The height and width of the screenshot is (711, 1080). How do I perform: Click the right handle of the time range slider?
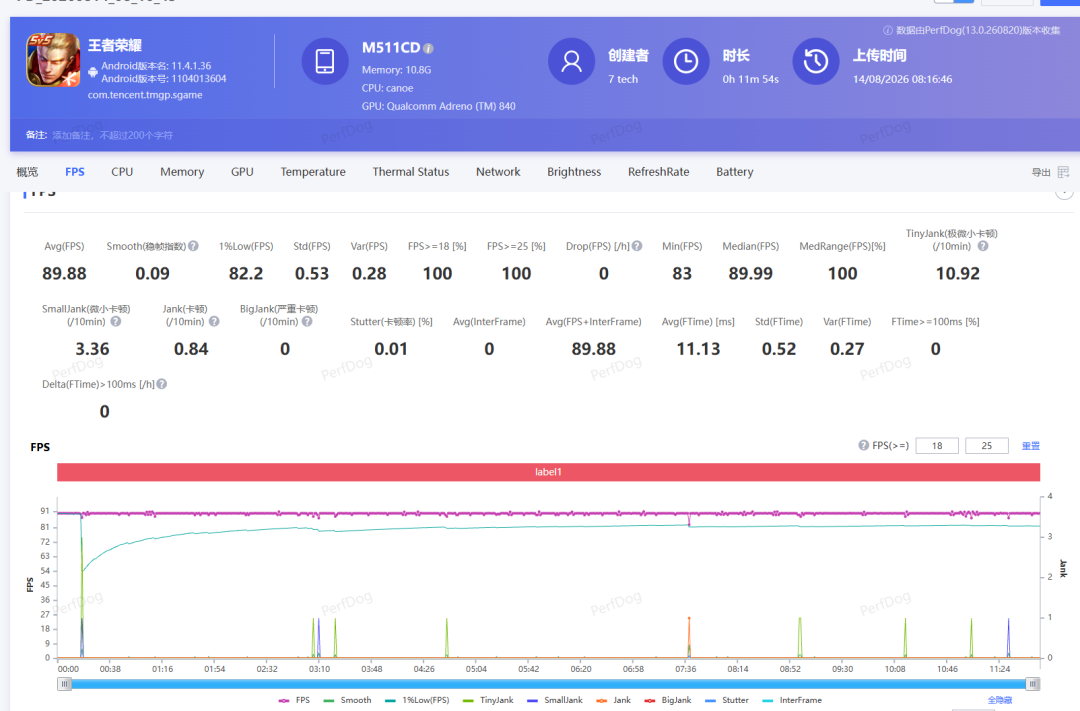pos(1032,683)
